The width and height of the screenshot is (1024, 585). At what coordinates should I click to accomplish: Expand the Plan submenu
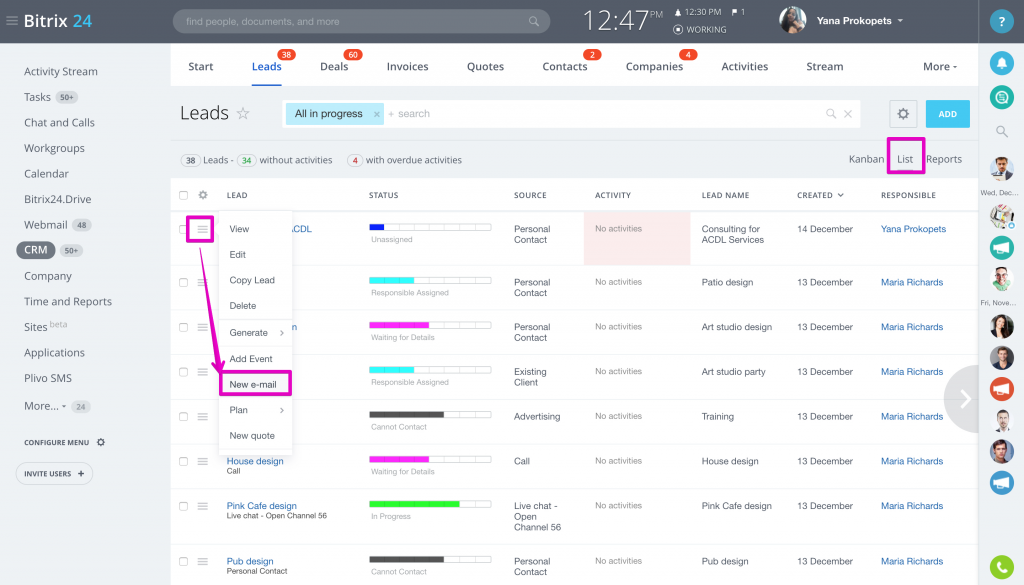pyautogui.click(x=255, y=410)
